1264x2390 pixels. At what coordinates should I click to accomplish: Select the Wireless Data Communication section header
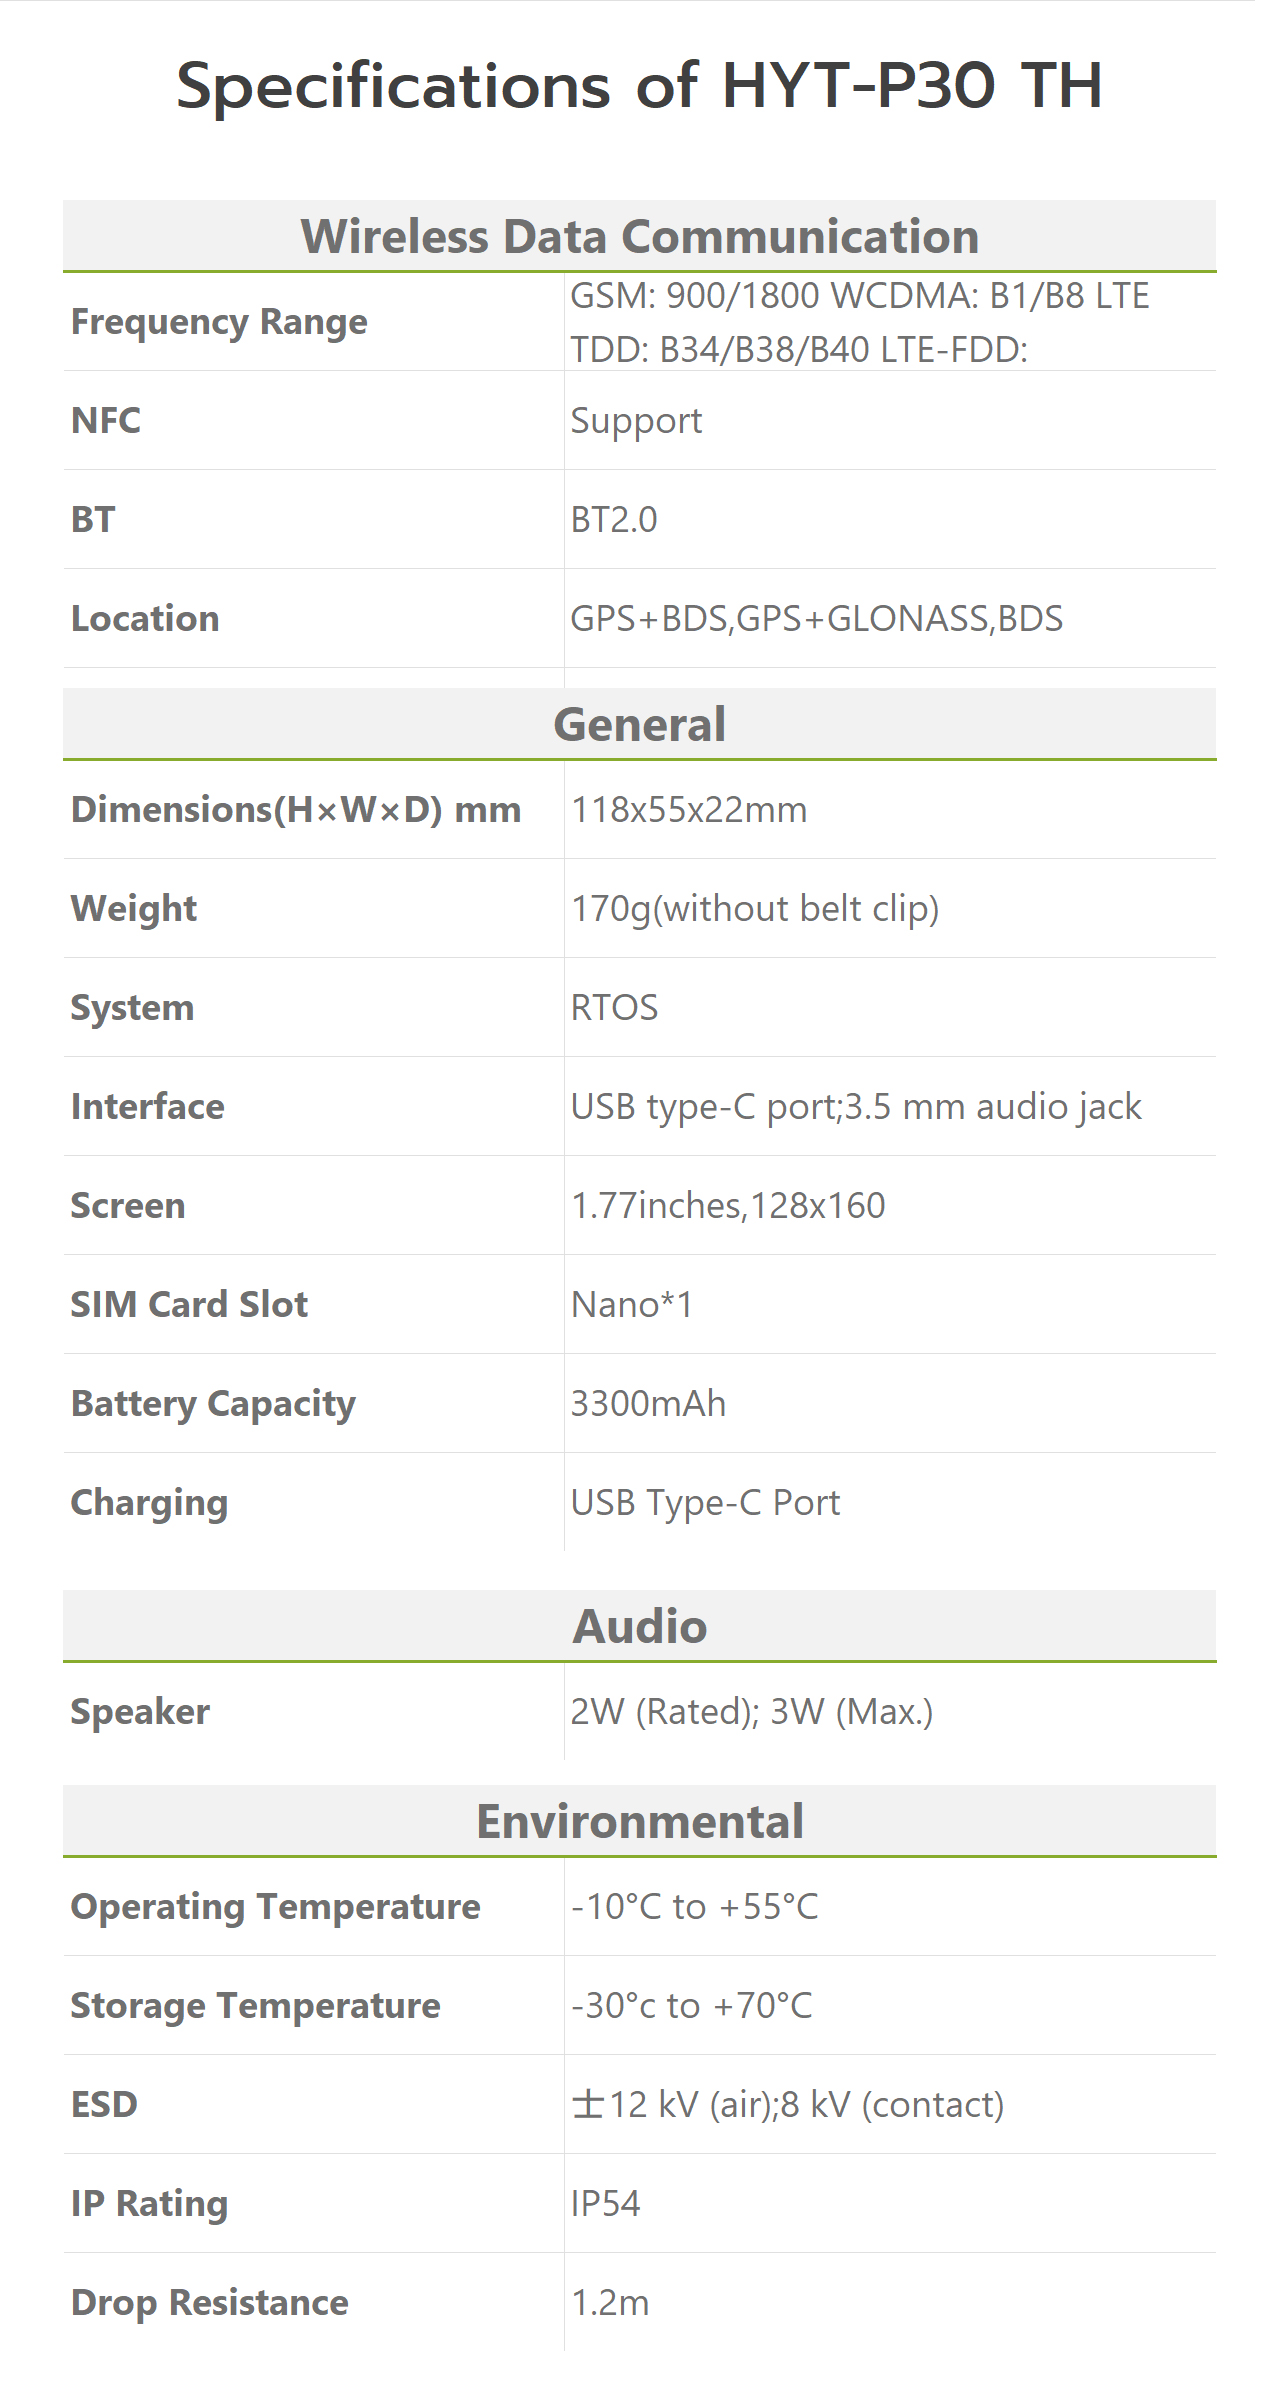(x=640, y=236)
